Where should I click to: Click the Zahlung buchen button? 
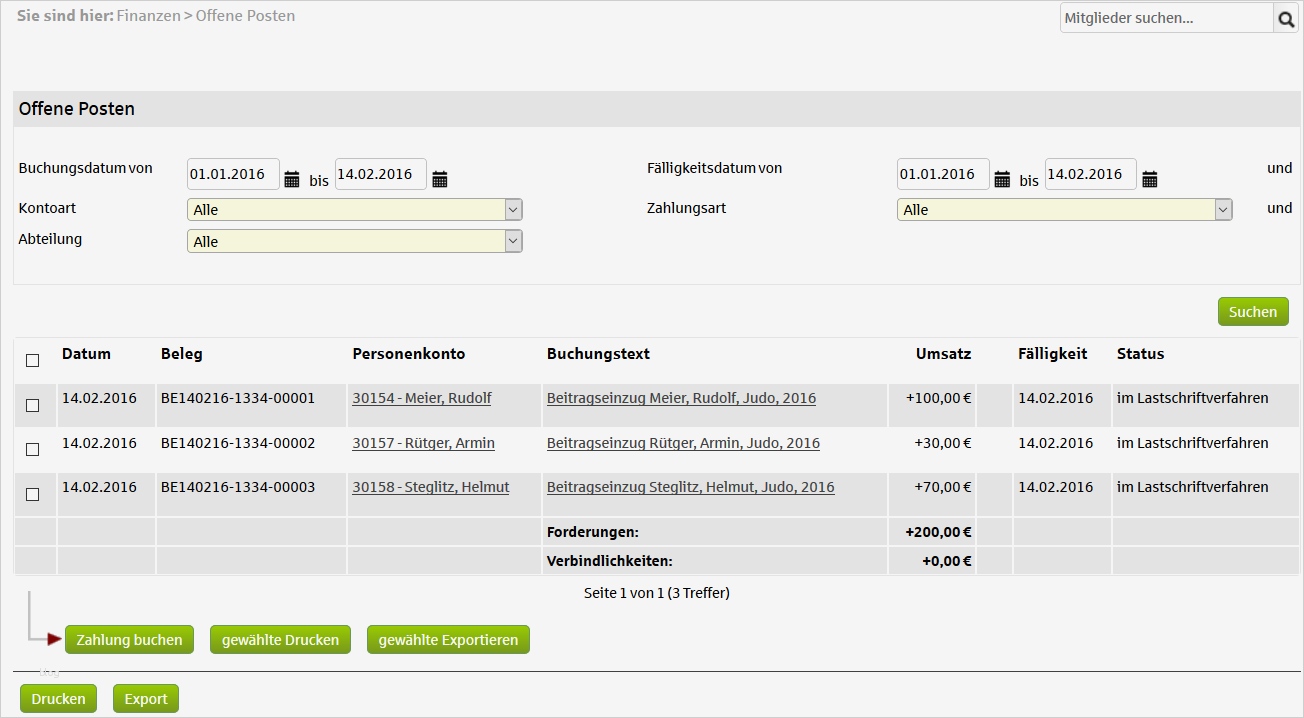[129, 640]
